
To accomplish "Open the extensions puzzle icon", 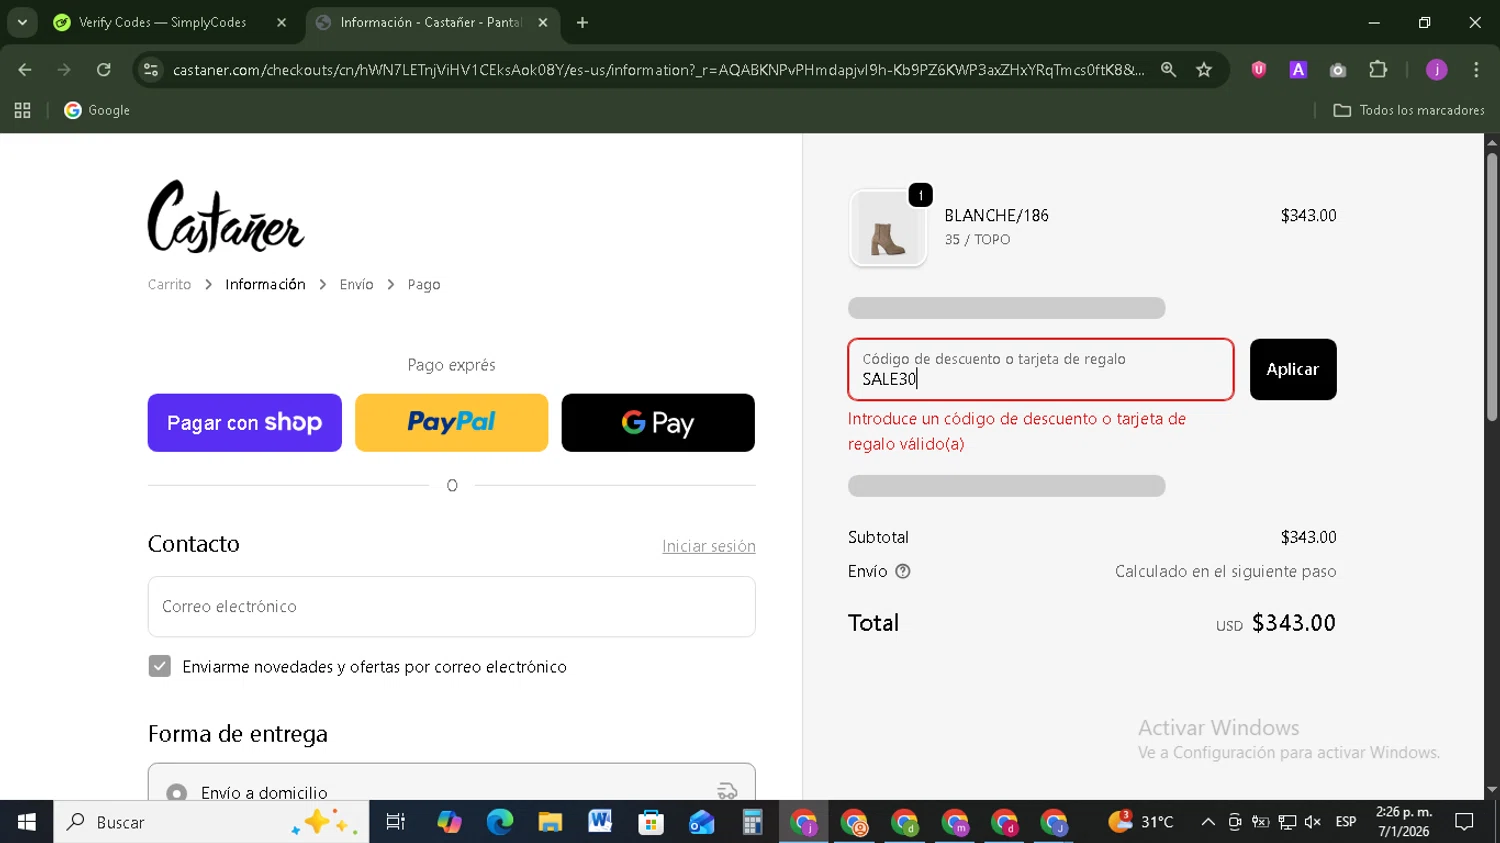I will coord(1378,70).
